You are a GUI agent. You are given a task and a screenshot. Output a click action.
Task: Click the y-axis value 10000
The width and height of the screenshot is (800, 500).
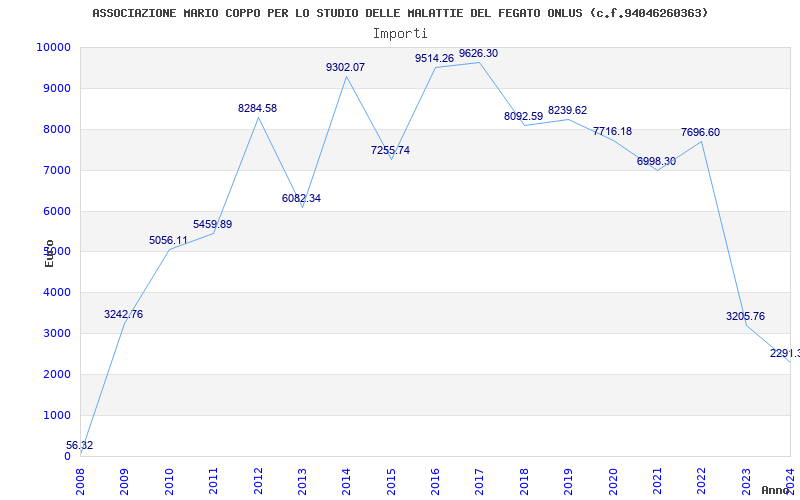(x=53, y=47)
